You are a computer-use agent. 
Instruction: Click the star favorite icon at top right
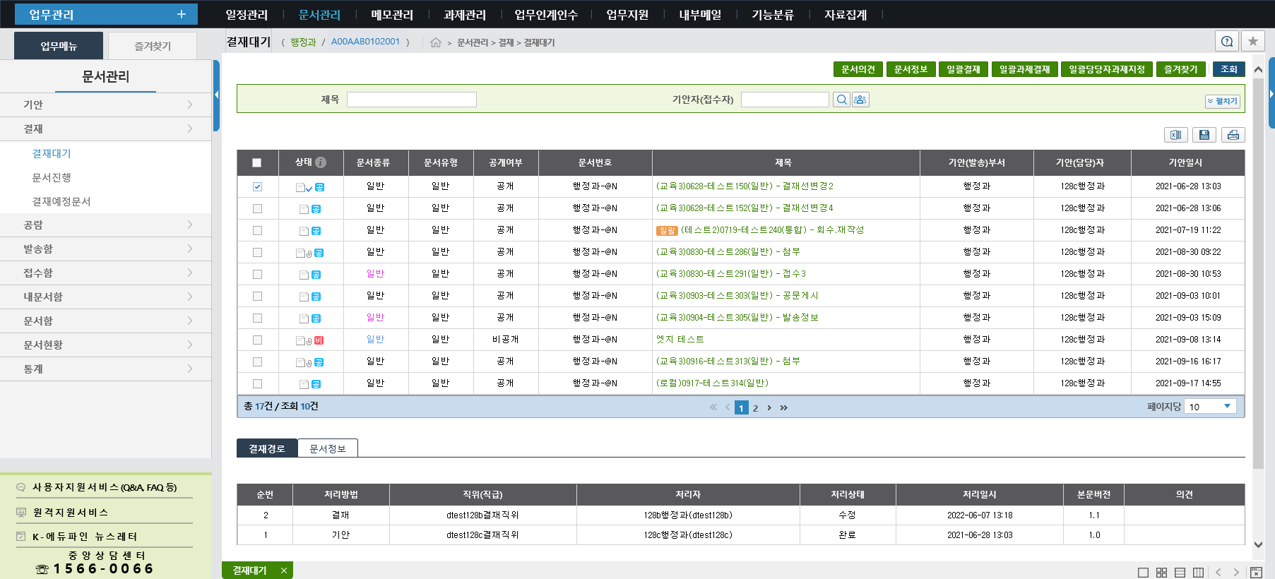[x=1252, y=41]
